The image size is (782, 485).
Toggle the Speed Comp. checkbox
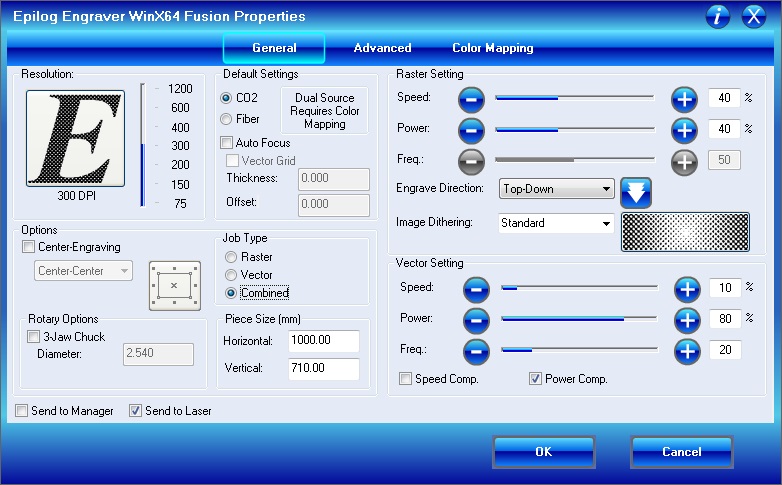405,379
